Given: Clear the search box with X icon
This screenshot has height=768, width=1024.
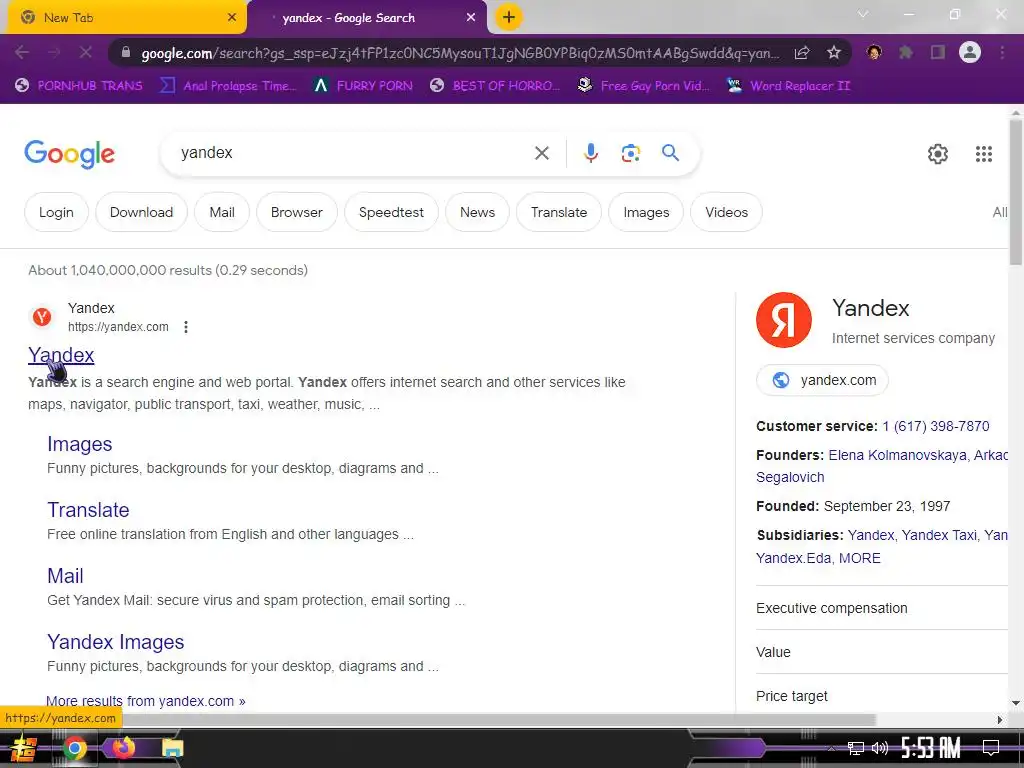Looking at the screenshot, I should [x=541, y=153].
